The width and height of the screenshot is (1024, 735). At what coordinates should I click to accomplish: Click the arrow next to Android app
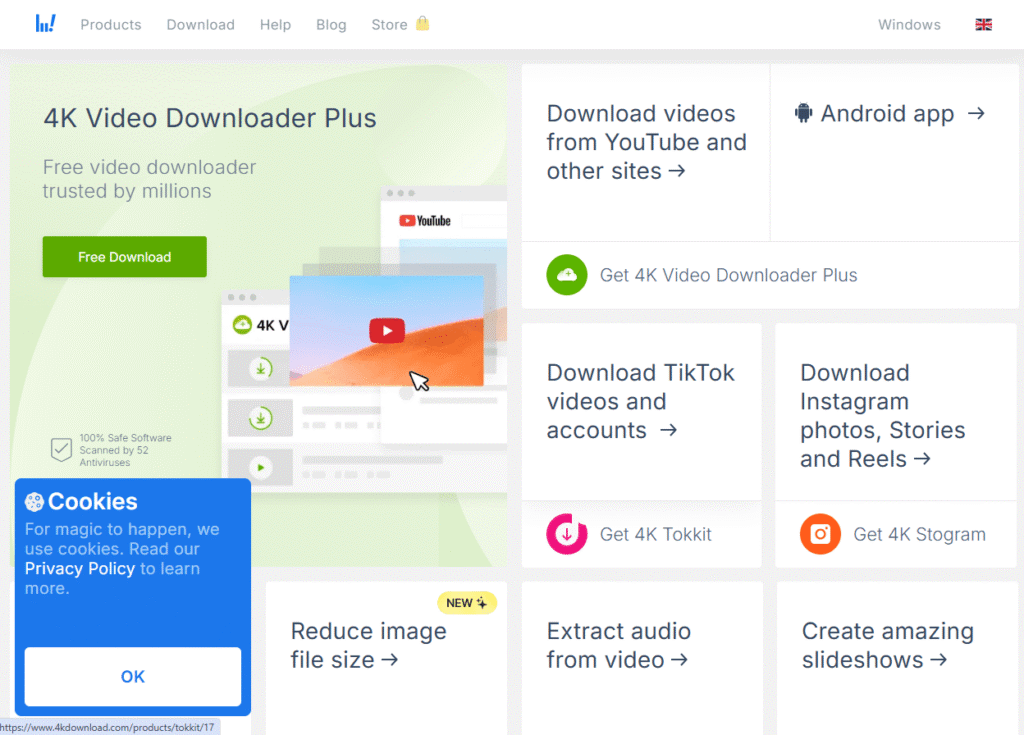(x=976, y=114)
